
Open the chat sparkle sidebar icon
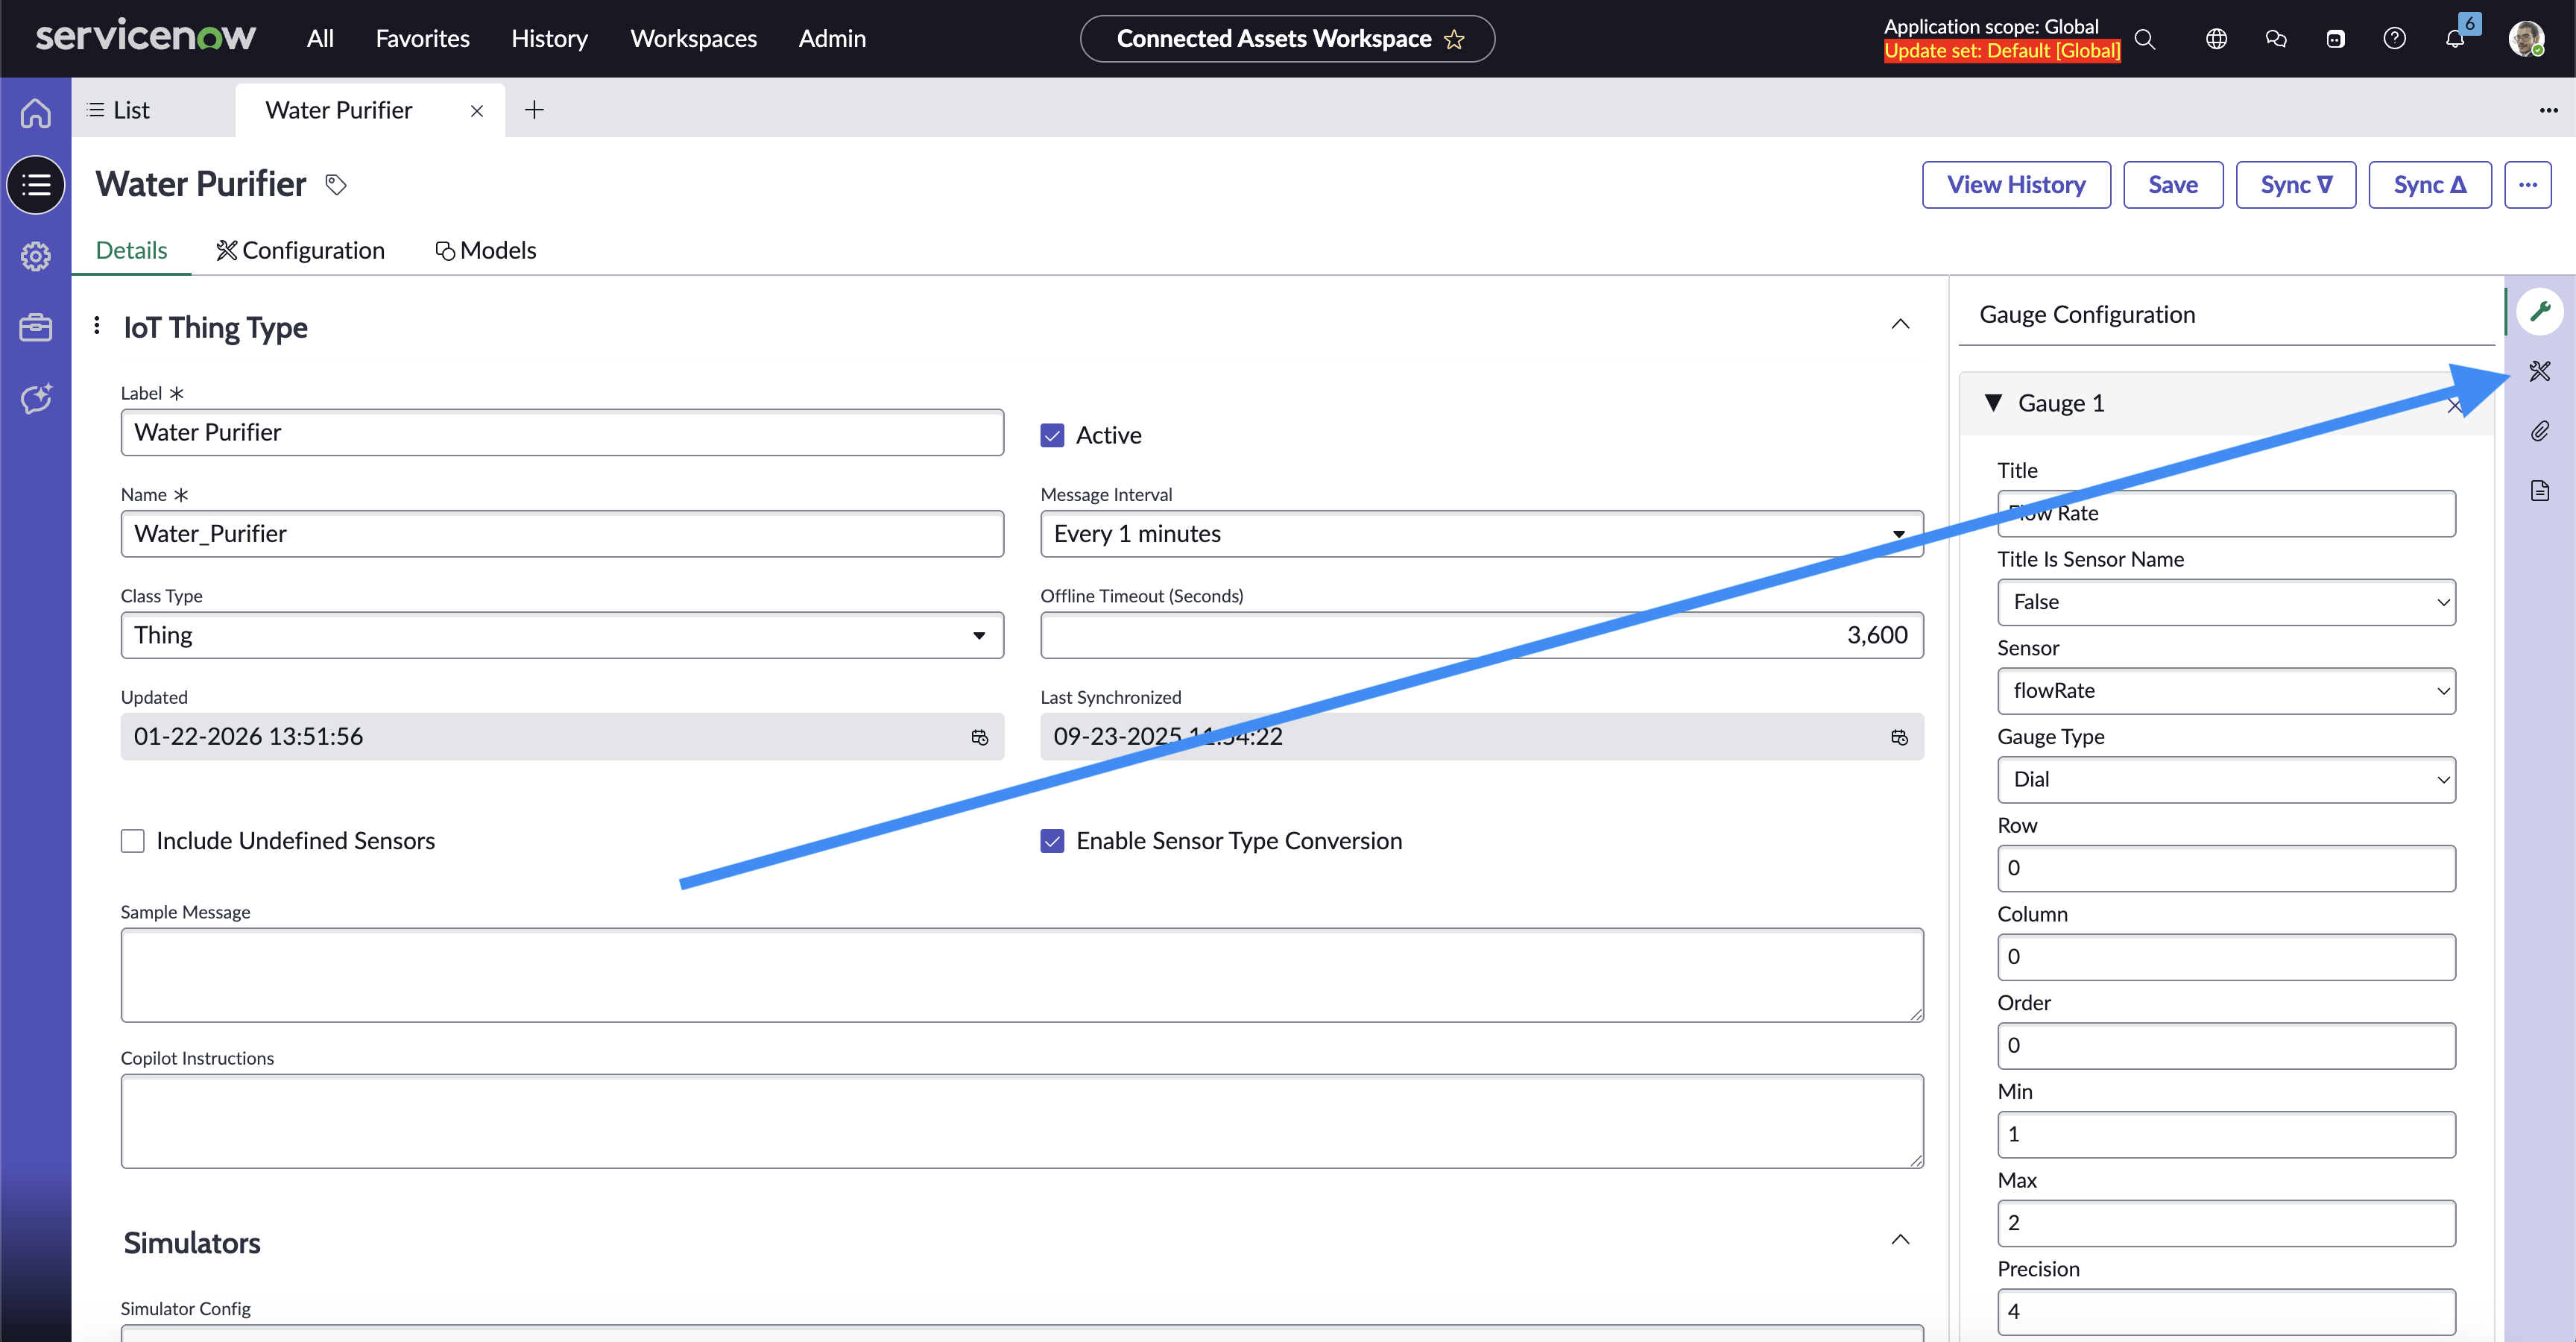tap(36, 399)
